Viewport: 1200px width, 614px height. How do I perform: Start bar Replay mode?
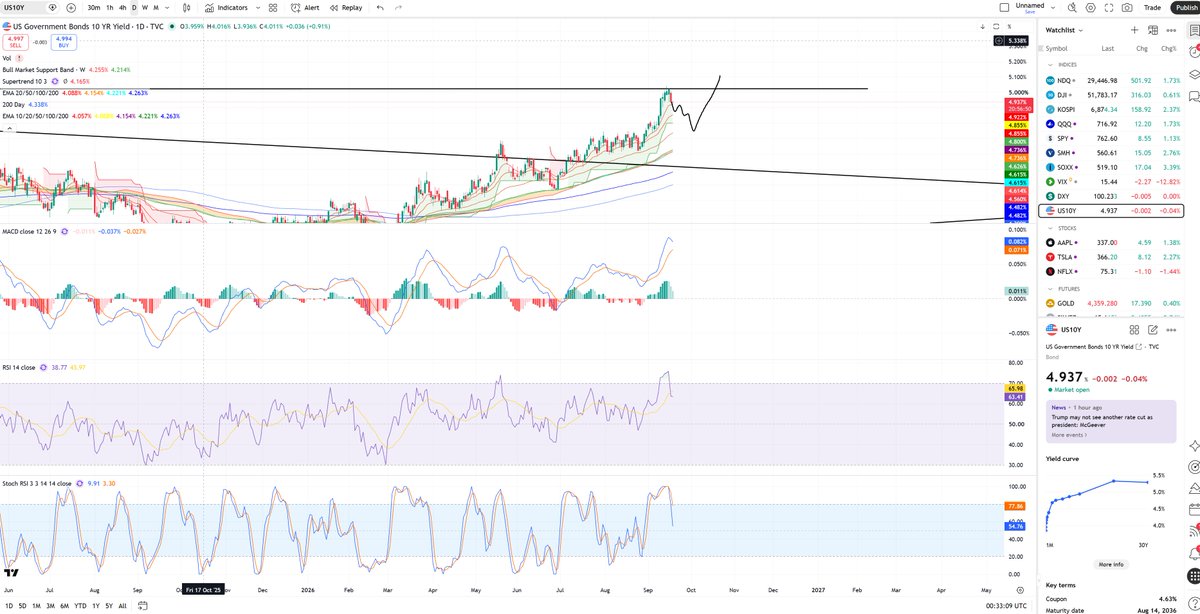pyautogui.click(x=345, y=7)
